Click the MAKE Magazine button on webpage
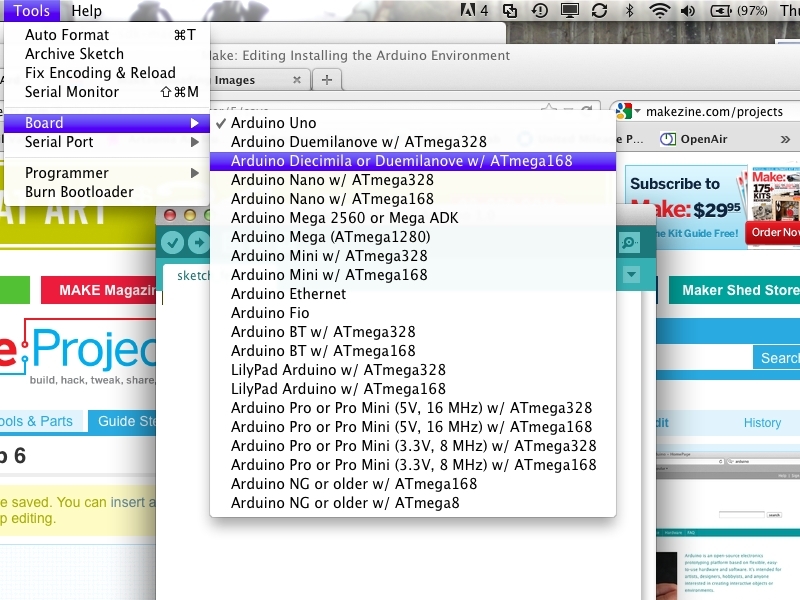The image size is (800, 600). [x=99, y=290]
